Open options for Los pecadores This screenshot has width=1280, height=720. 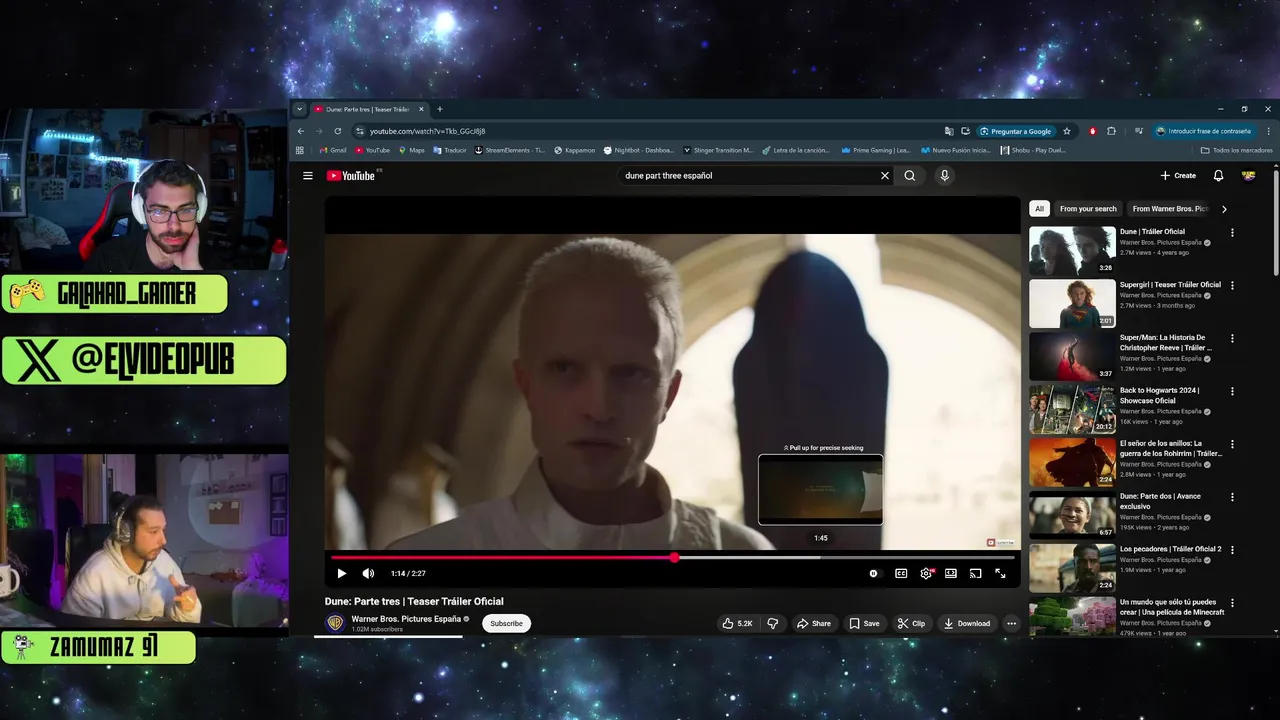1232,551
